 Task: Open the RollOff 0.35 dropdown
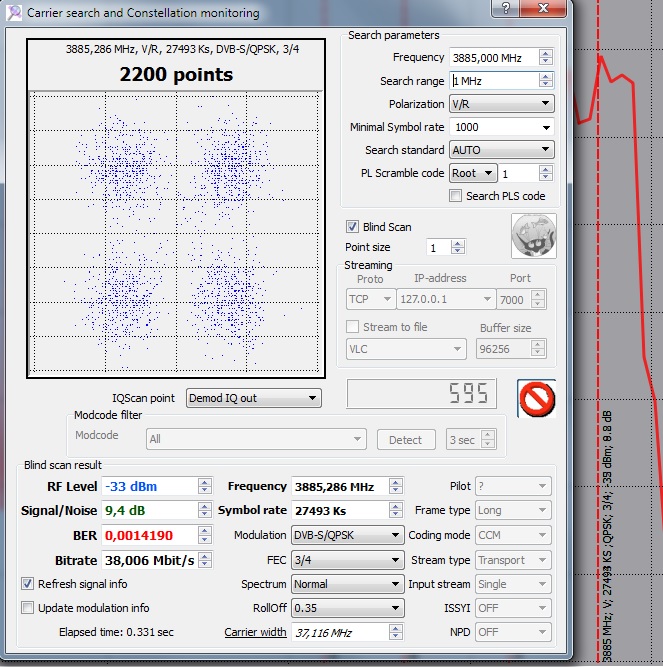(x=347, y=608)
